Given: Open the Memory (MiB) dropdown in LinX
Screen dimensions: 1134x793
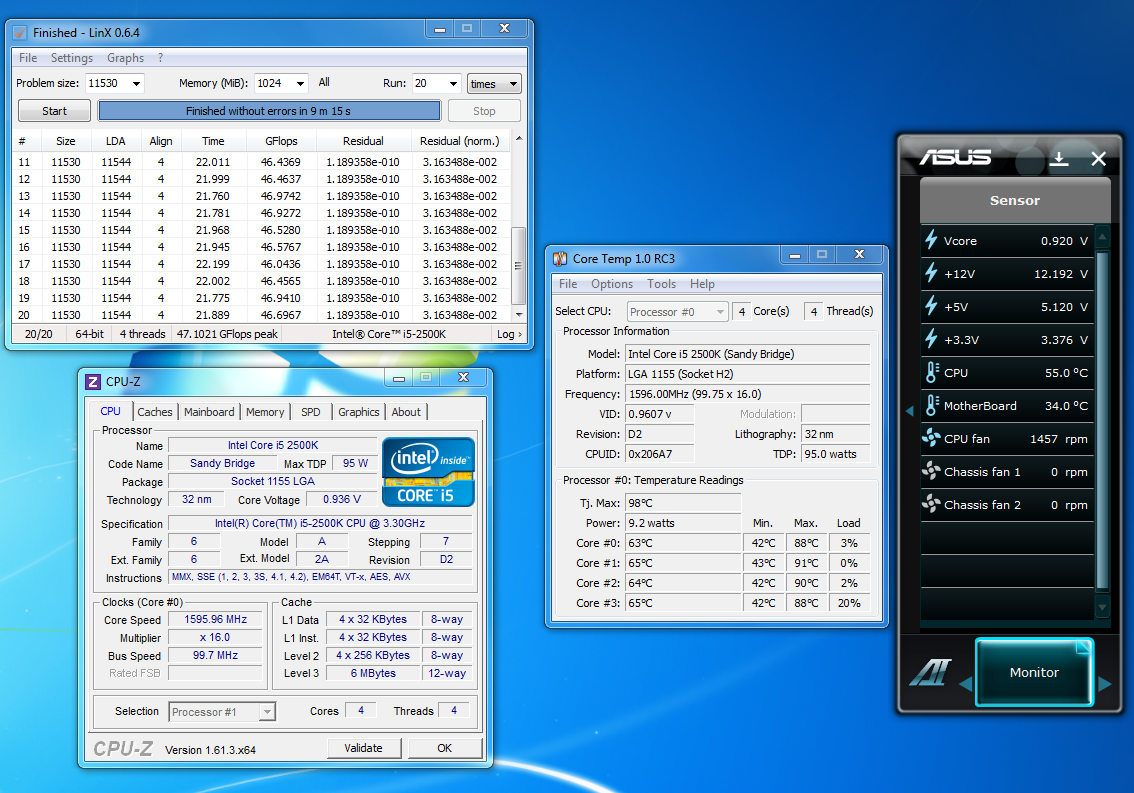Looking at the screenshot, I should pos(300,83).
